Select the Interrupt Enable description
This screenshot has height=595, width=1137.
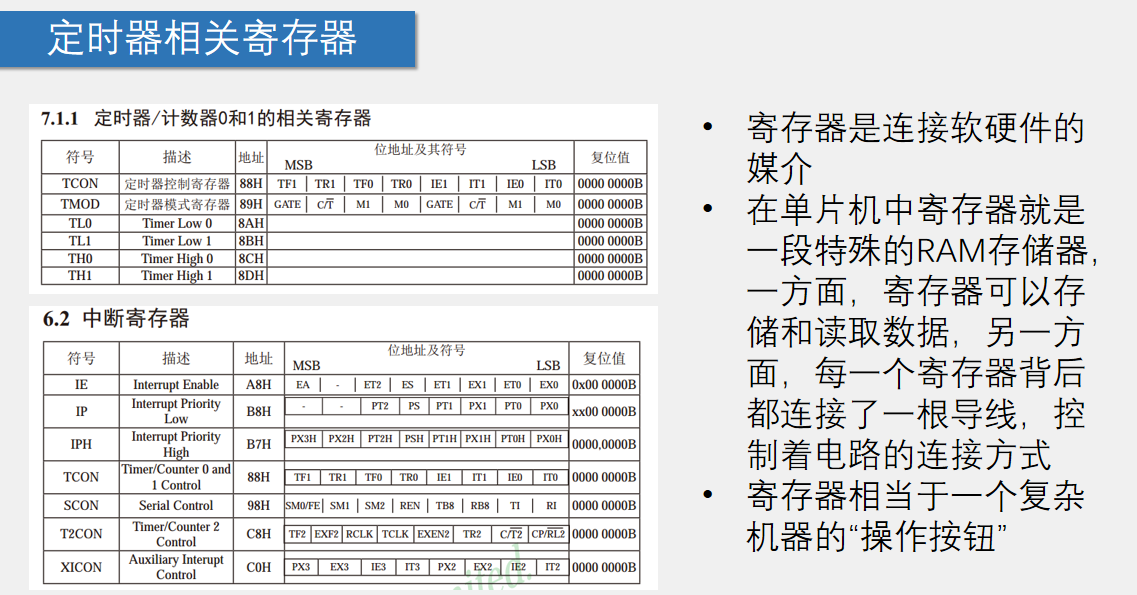point(176,384)
